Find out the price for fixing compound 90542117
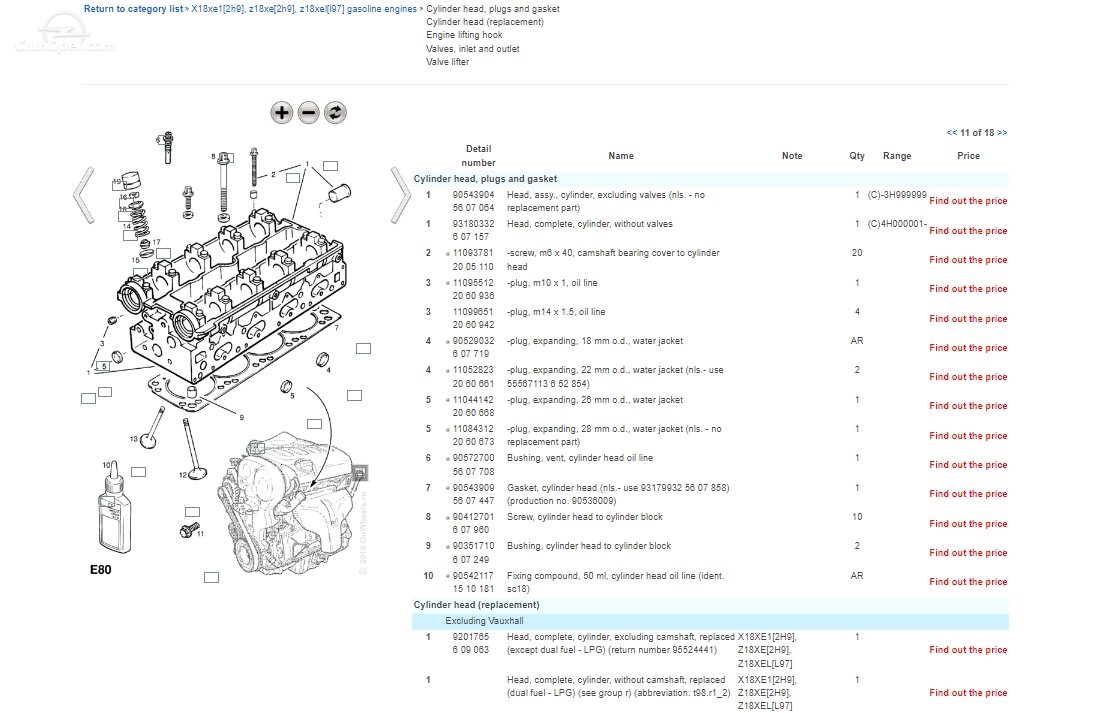This screenshot has width=1111, height=713. (x=968, y=582)
